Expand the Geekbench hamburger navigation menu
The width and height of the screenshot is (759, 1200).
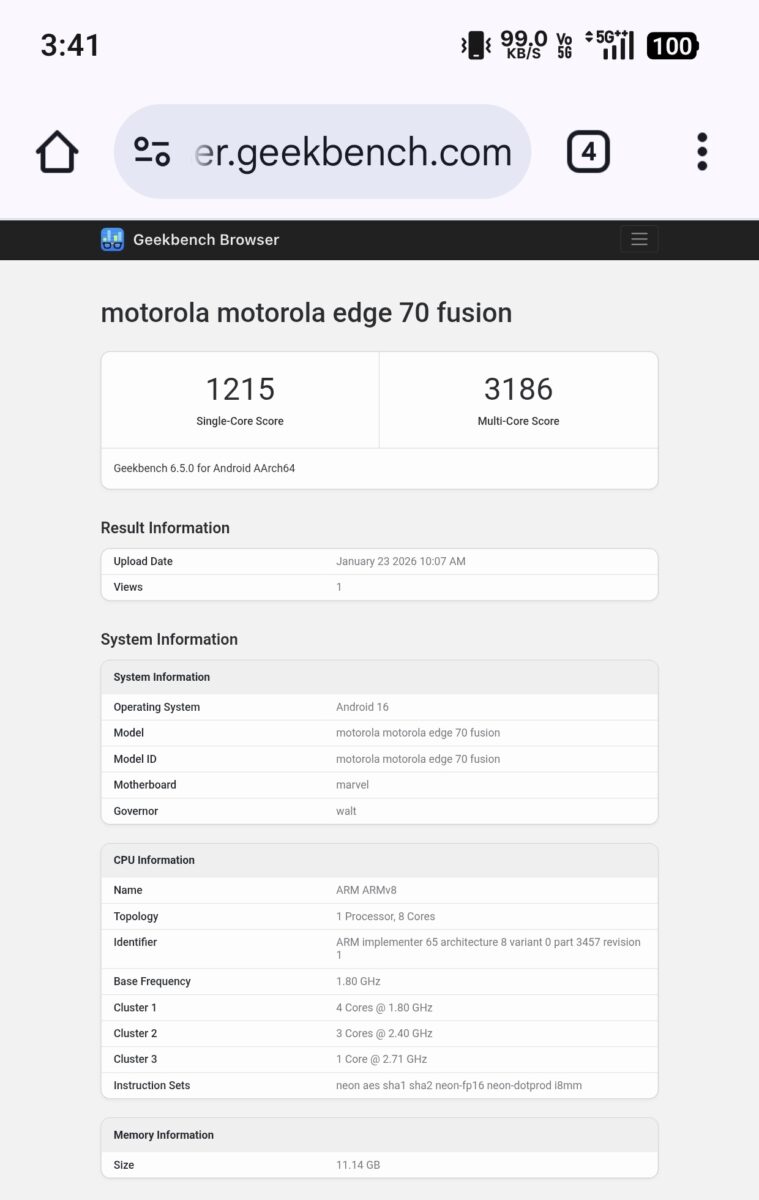[639, 239]
